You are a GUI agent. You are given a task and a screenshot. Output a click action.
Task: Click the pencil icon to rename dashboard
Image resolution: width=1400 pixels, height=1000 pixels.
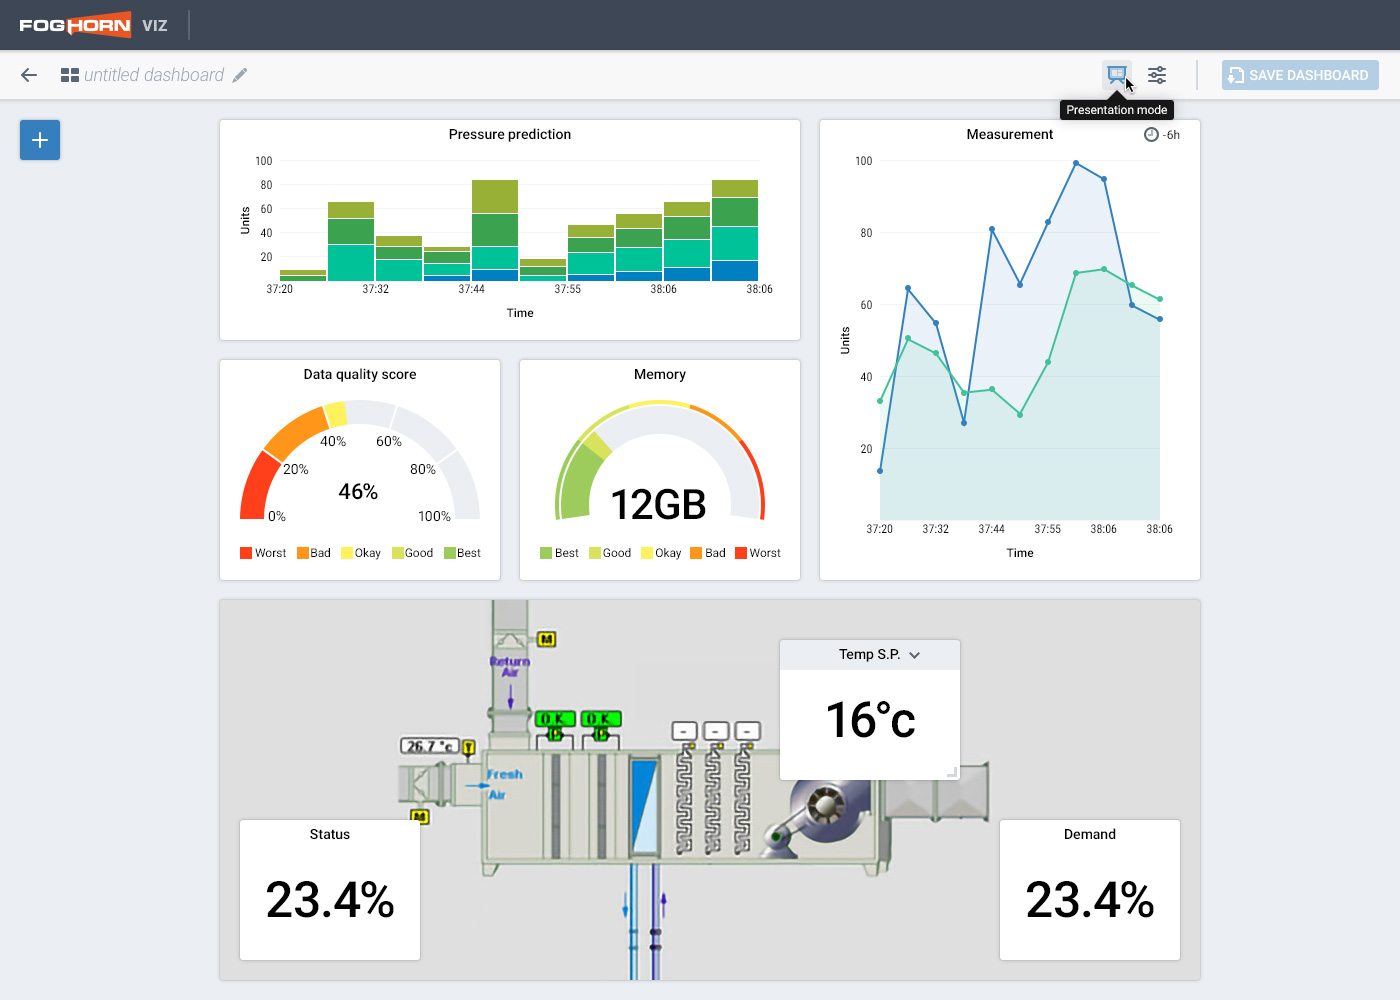point(240,75)
